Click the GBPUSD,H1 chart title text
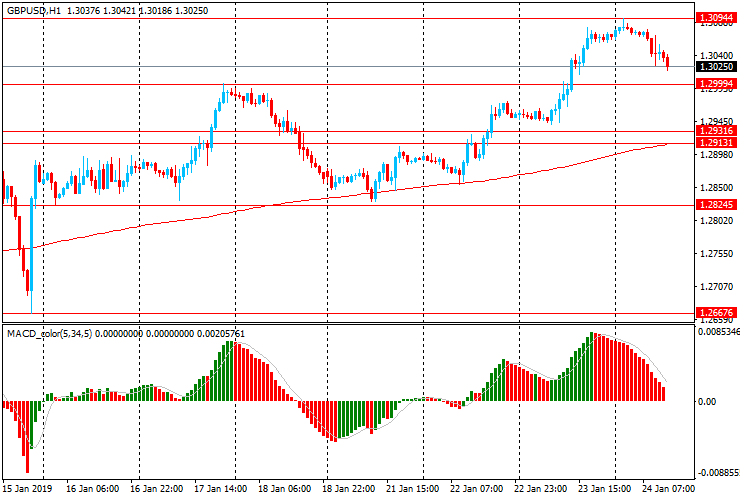This screenshot has height=500, width=740. [34, 10]
